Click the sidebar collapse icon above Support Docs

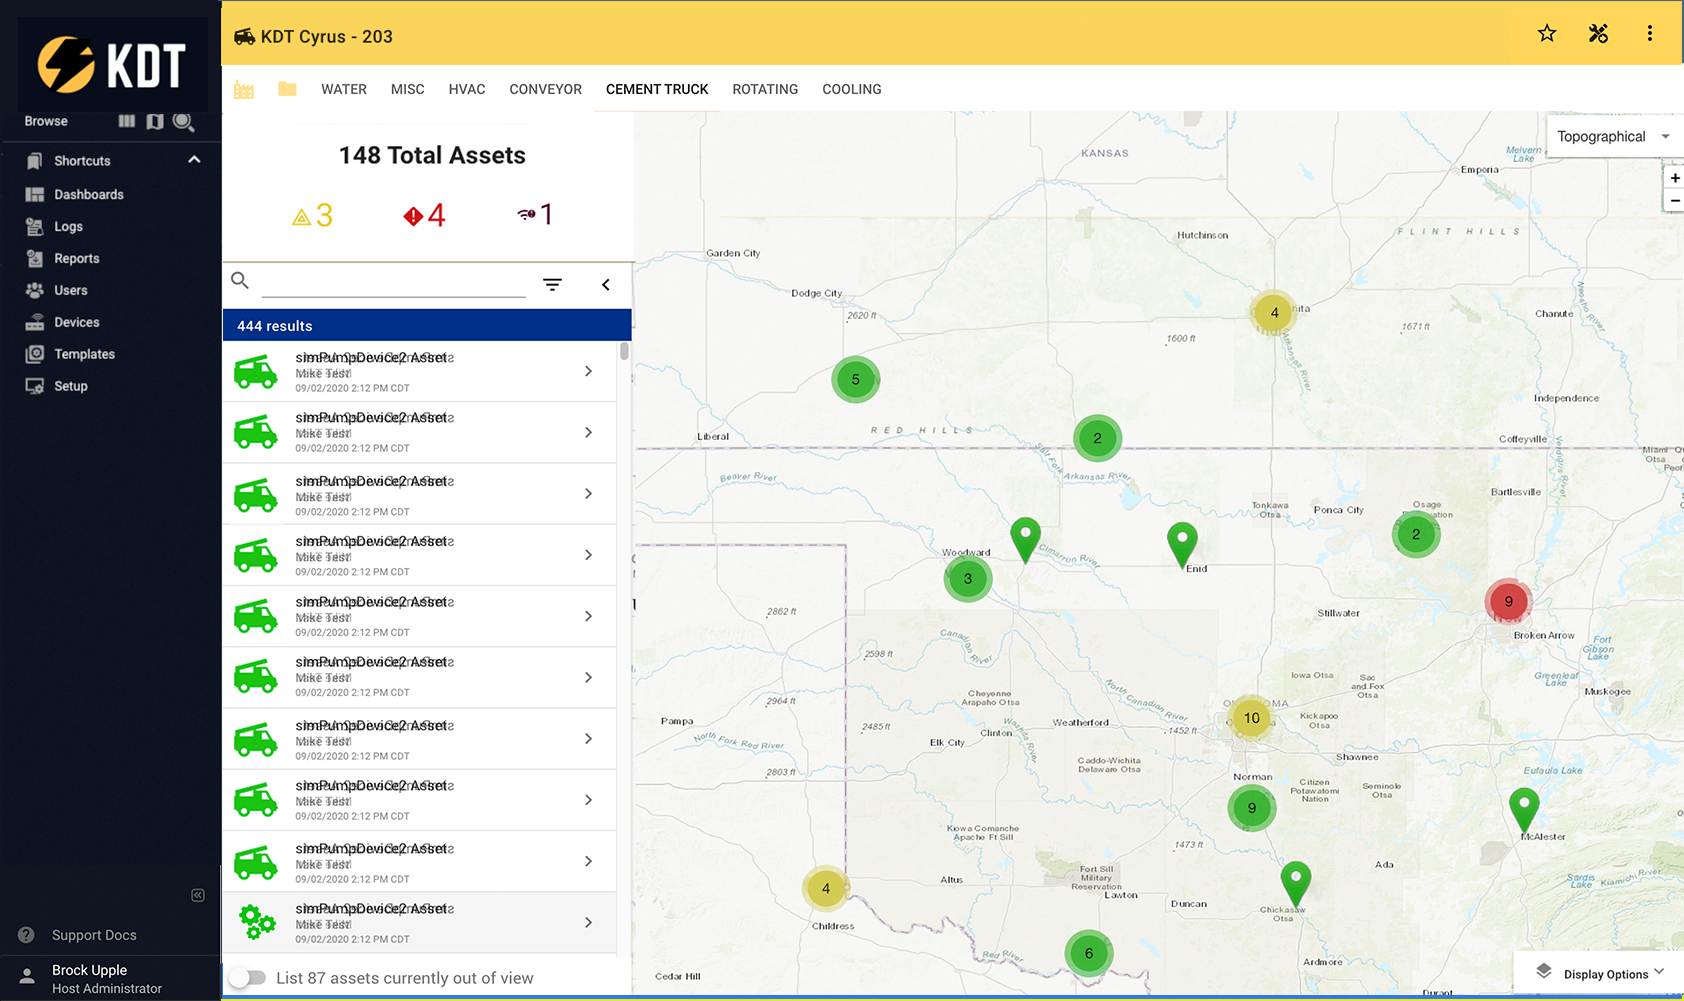[198, 895]
